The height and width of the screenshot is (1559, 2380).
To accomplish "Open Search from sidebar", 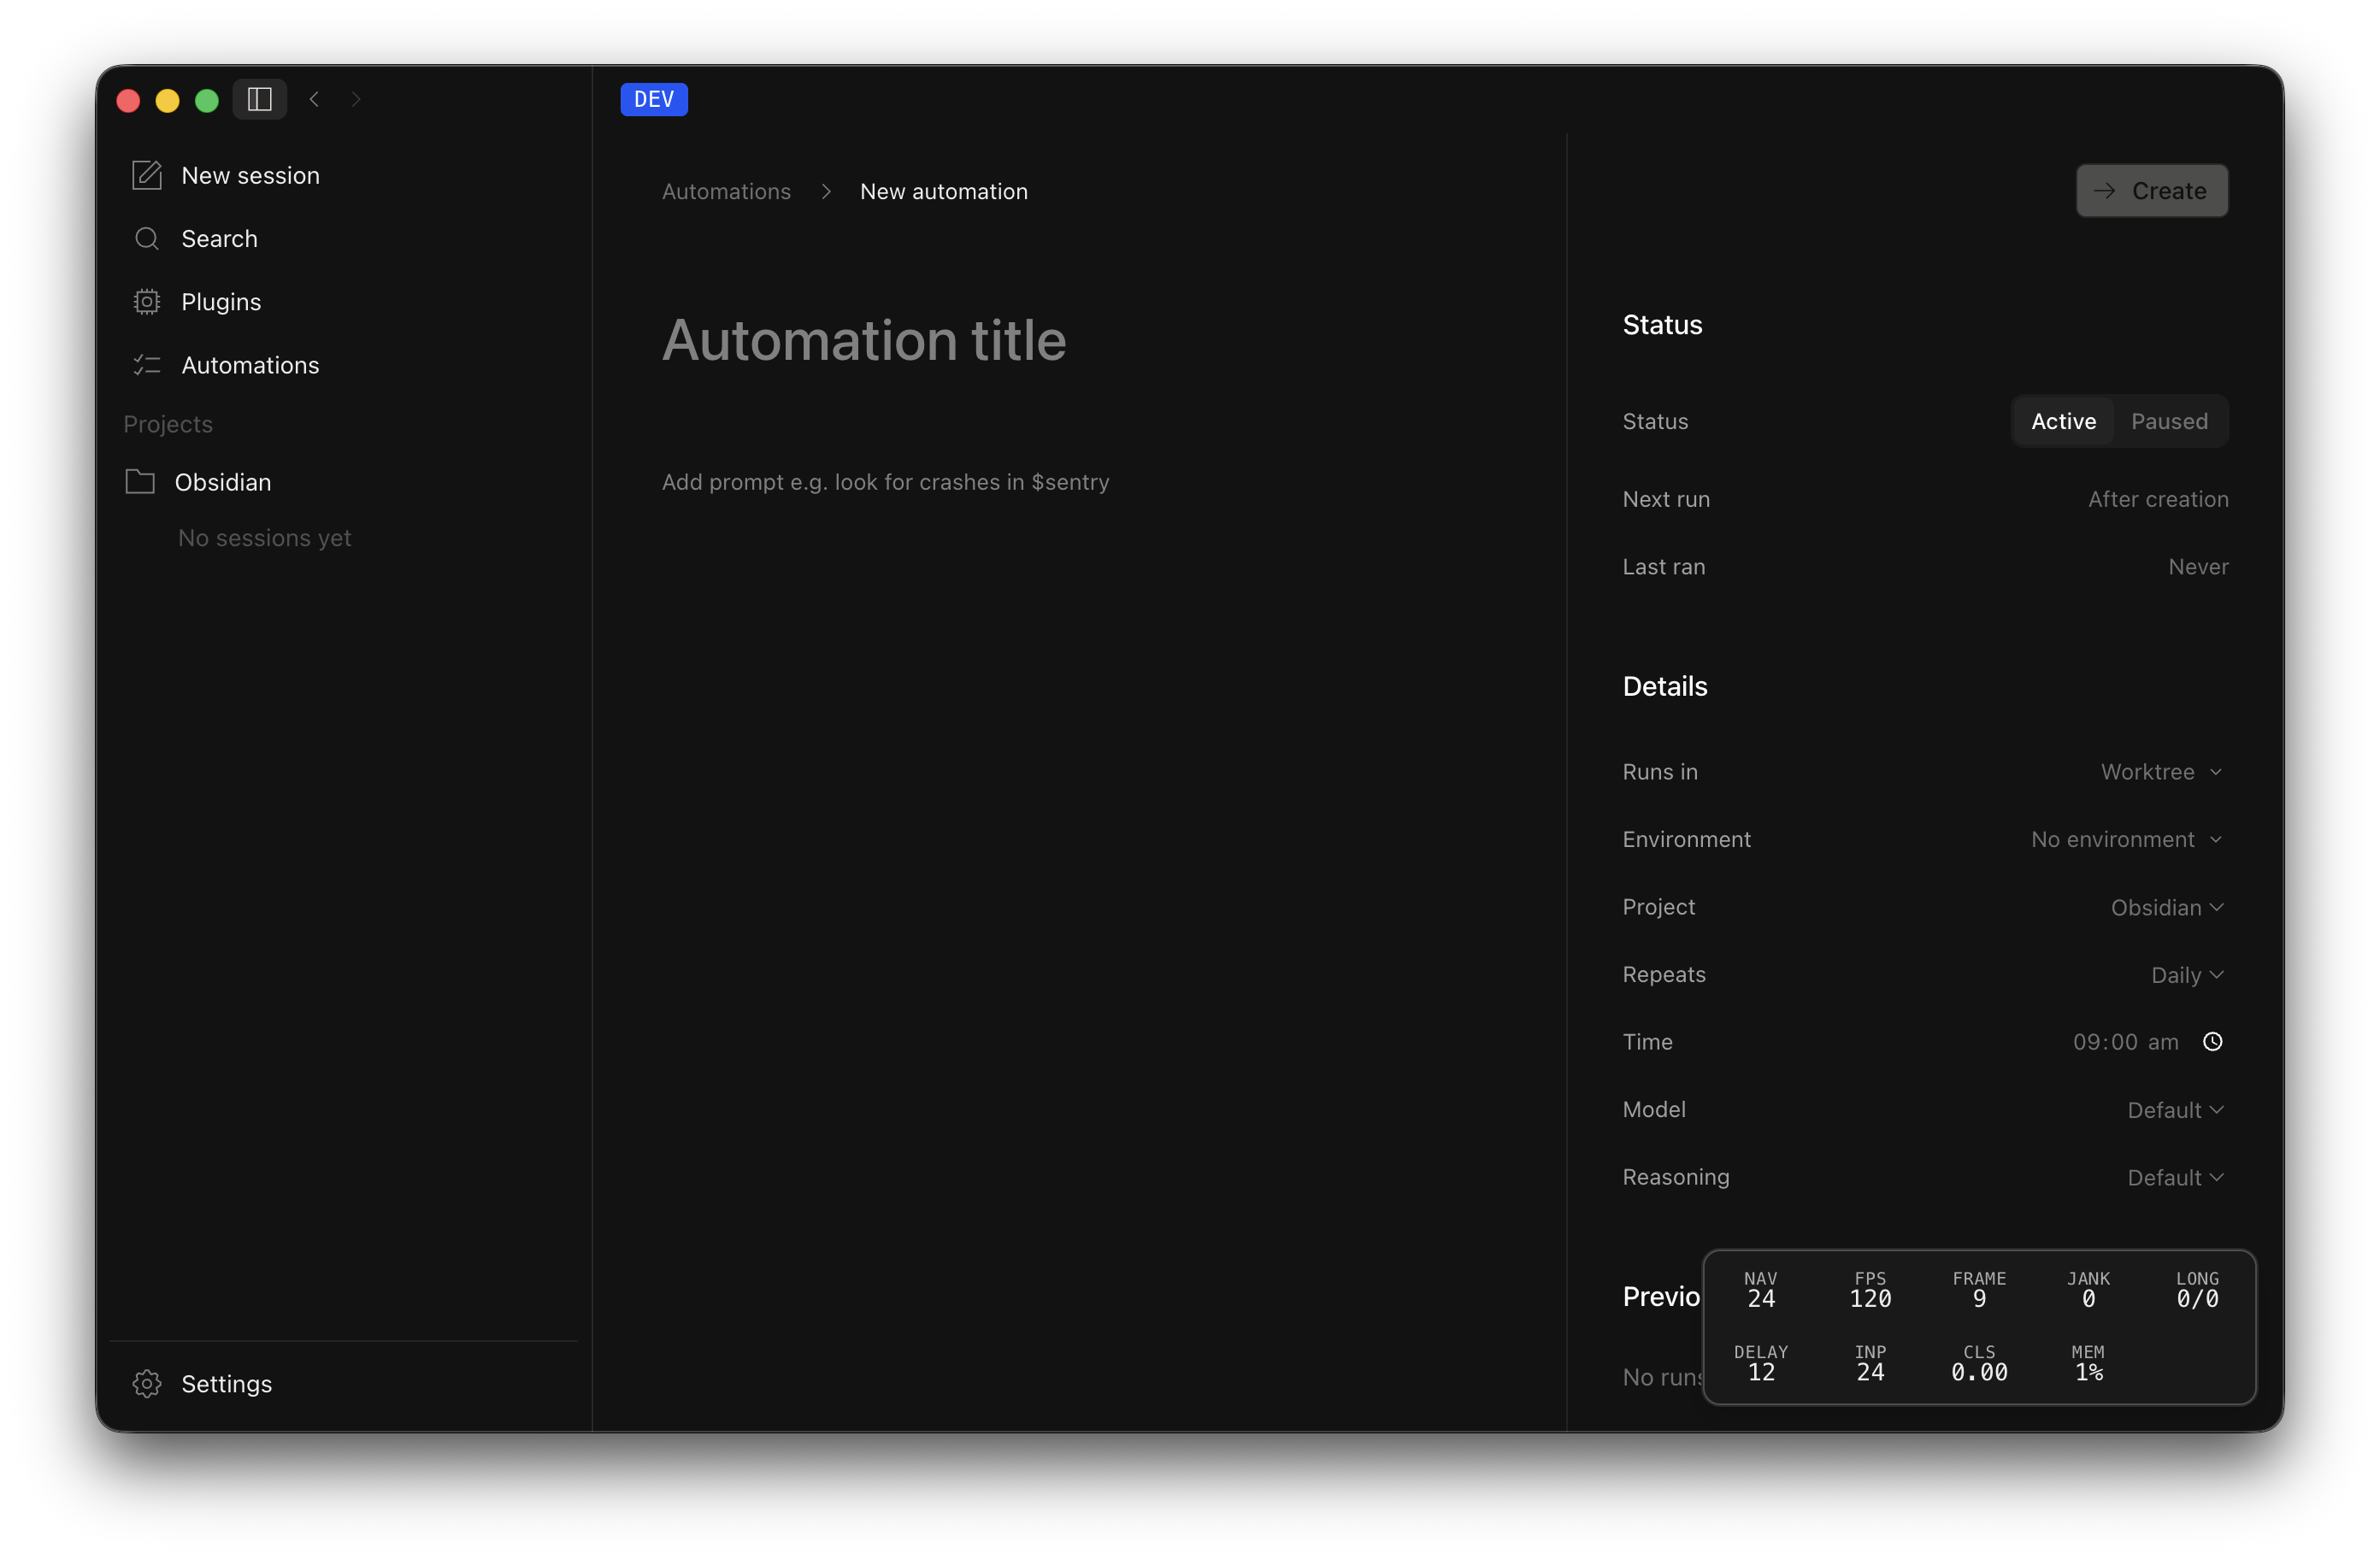I will 343,238.
